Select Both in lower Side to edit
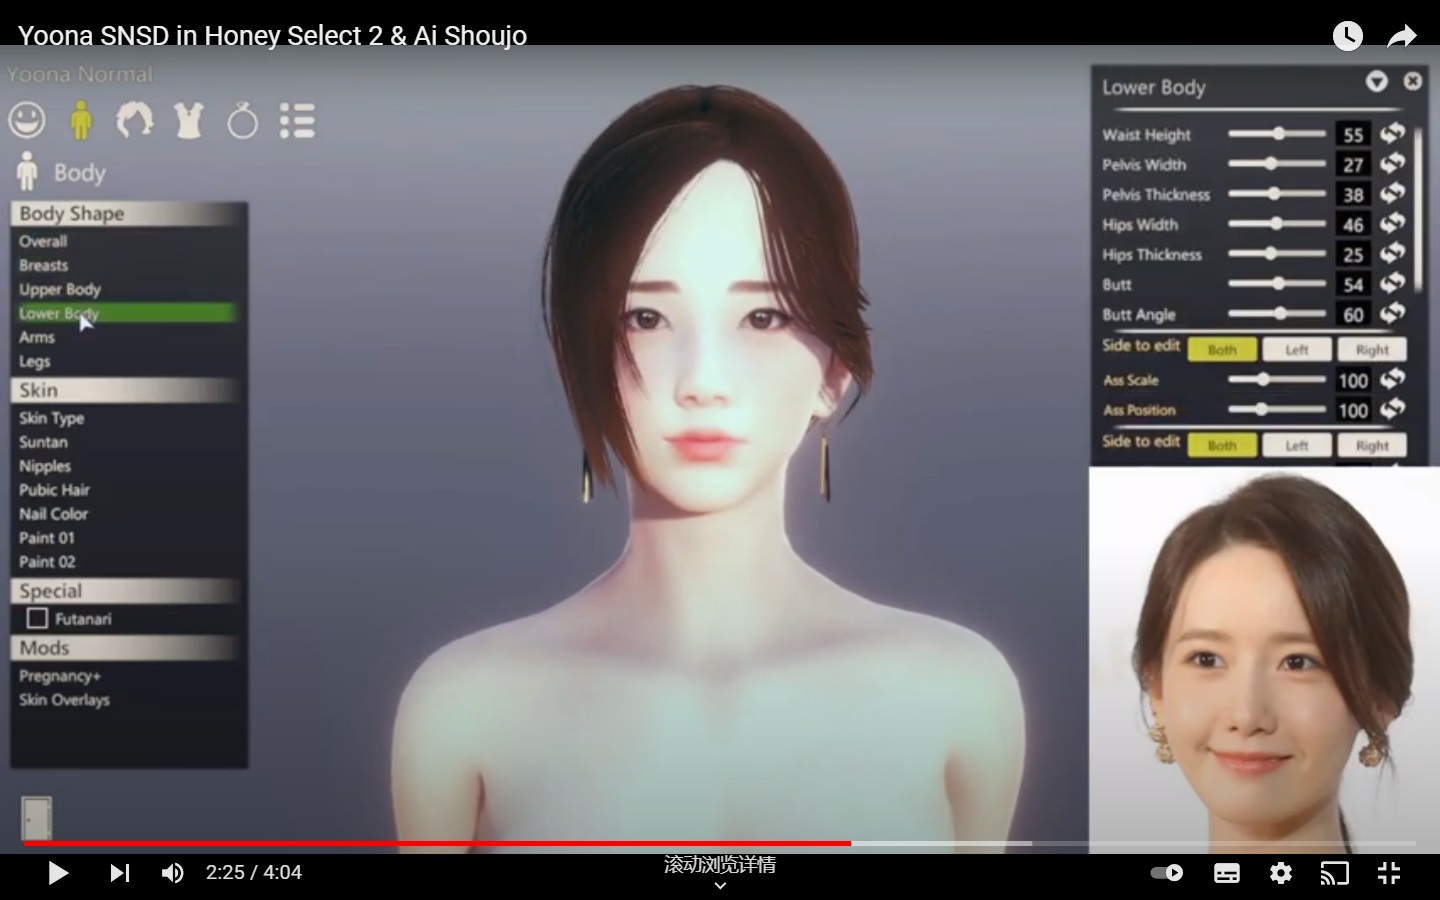 (1222, 445)
